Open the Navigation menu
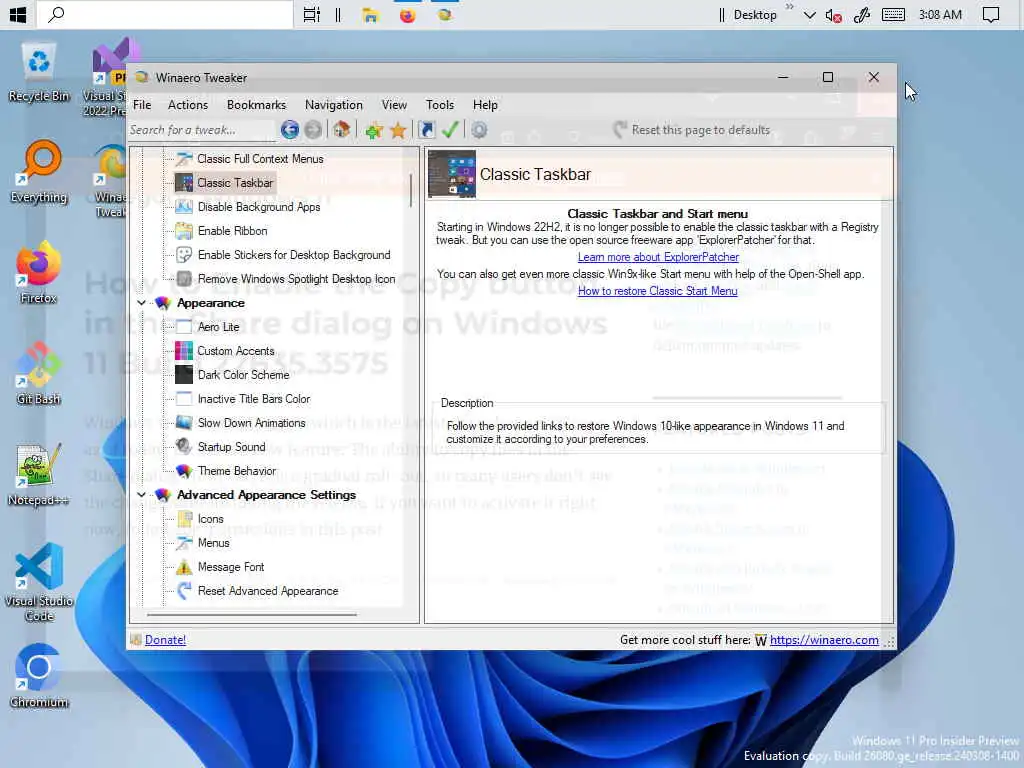The image size is (1024, 768). click(x=334, y=105)
